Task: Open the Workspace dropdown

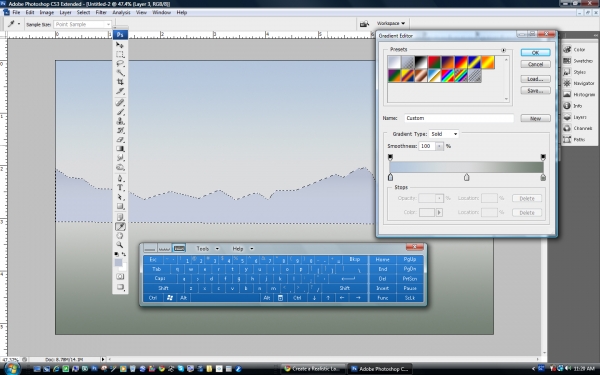Action: tap(390, 23)
